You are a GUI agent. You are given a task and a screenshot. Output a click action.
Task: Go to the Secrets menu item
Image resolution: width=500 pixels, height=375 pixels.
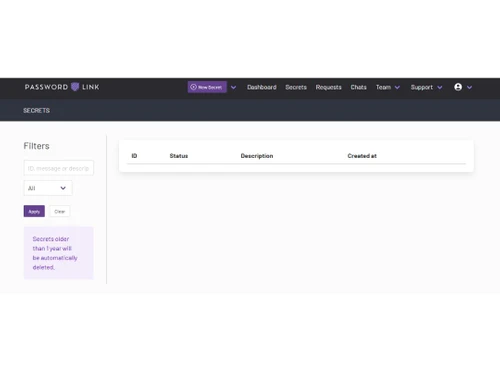click(296, 87)
